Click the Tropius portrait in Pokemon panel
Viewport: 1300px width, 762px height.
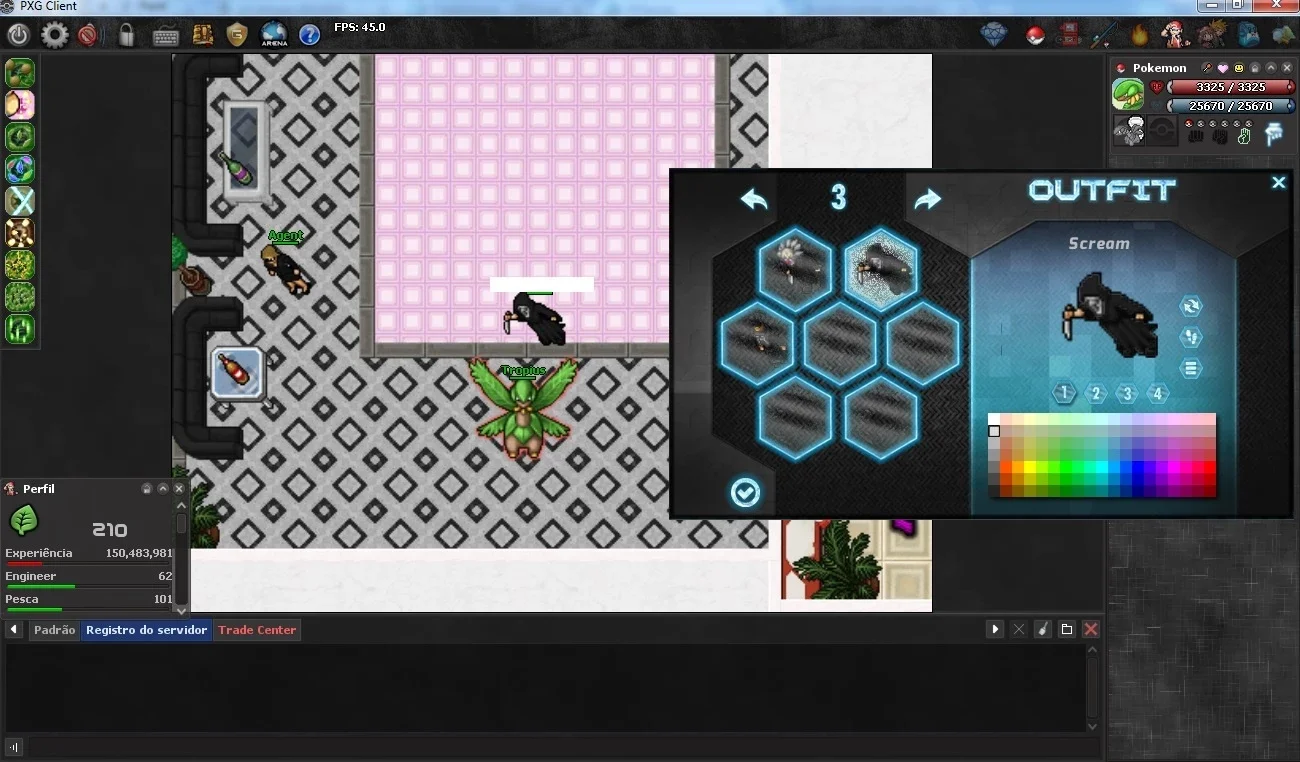tap(1128, 95)
